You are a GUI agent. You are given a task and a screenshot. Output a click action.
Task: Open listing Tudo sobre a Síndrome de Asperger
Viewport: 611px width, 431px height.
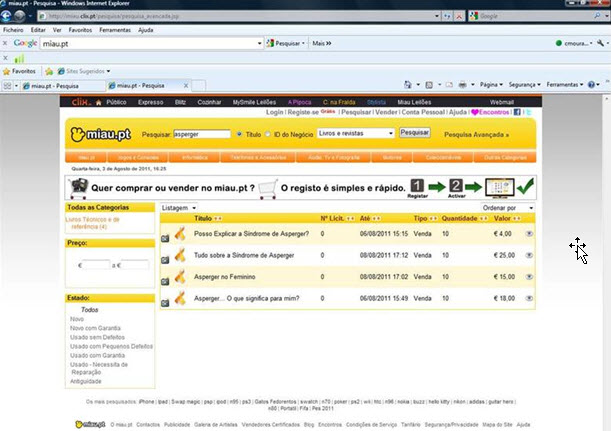(x=243, y=255)
